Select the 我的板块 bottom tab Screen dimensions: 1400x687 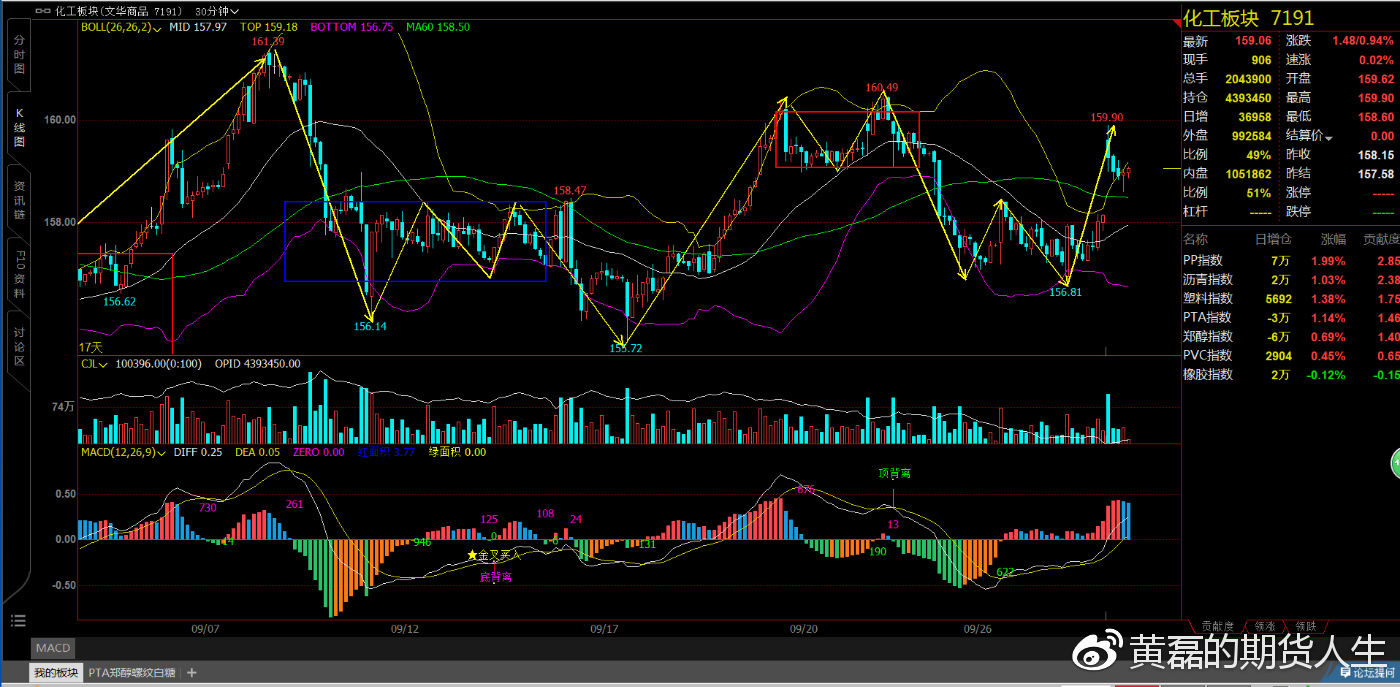[x=55, y=673]
